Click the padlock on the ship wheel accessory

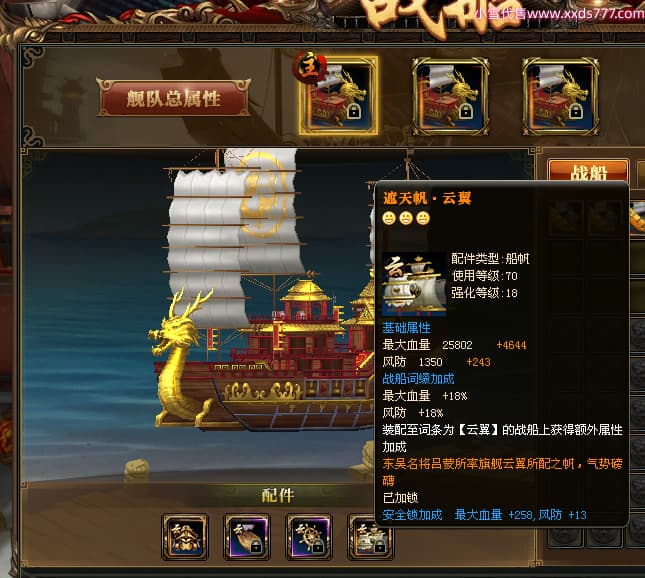point(318,548)
